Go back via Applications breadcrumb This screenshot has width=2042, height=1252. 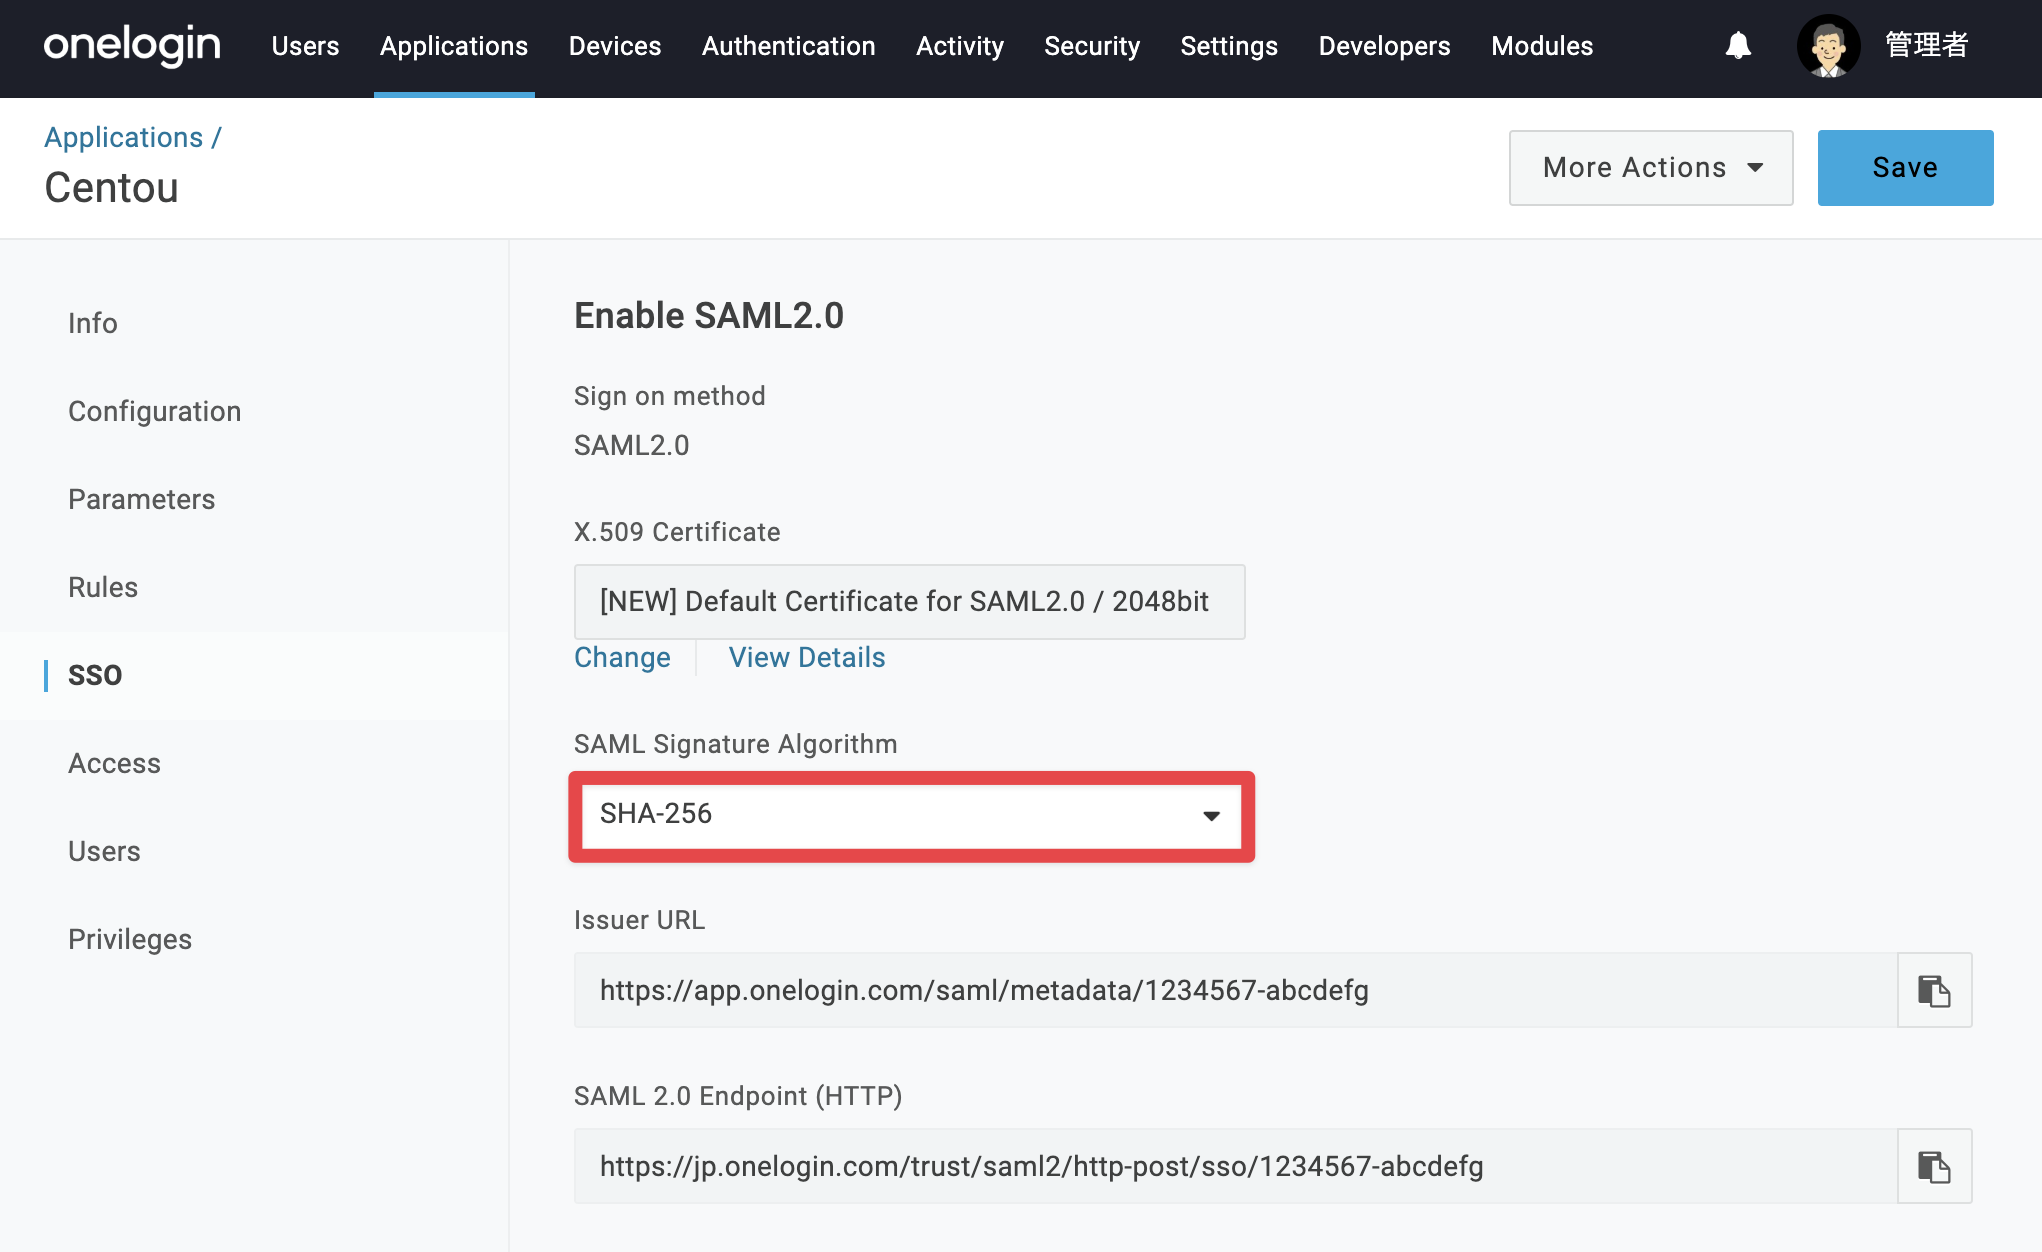point(124,138)
